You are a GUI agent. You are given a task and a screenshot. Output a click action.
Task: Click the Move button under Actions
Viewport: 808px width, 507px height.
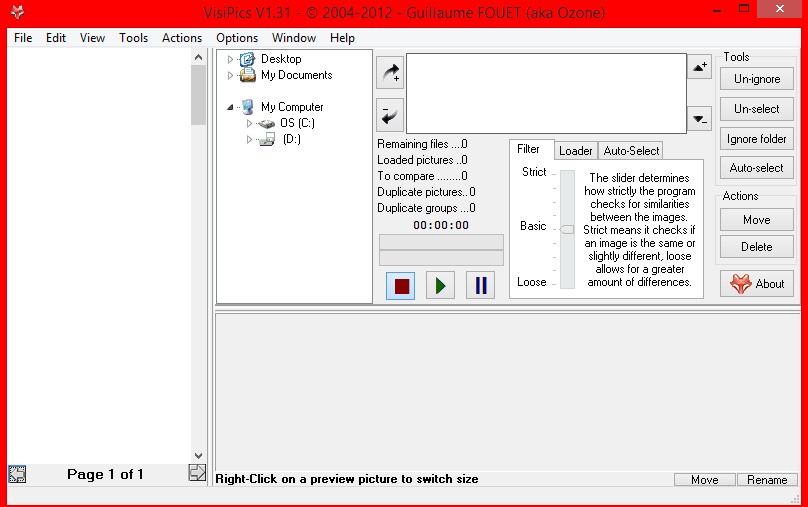[x=757, y=219]
